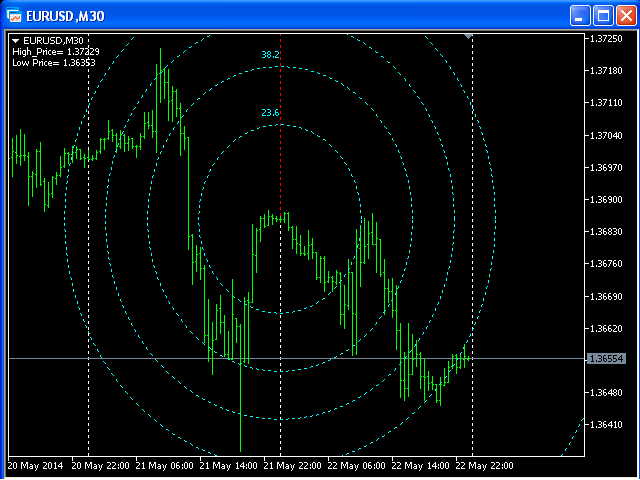Screen dimensions: 640x480
Task: Click the 1.36830 price scale label
Action: [x=607, y=232]
